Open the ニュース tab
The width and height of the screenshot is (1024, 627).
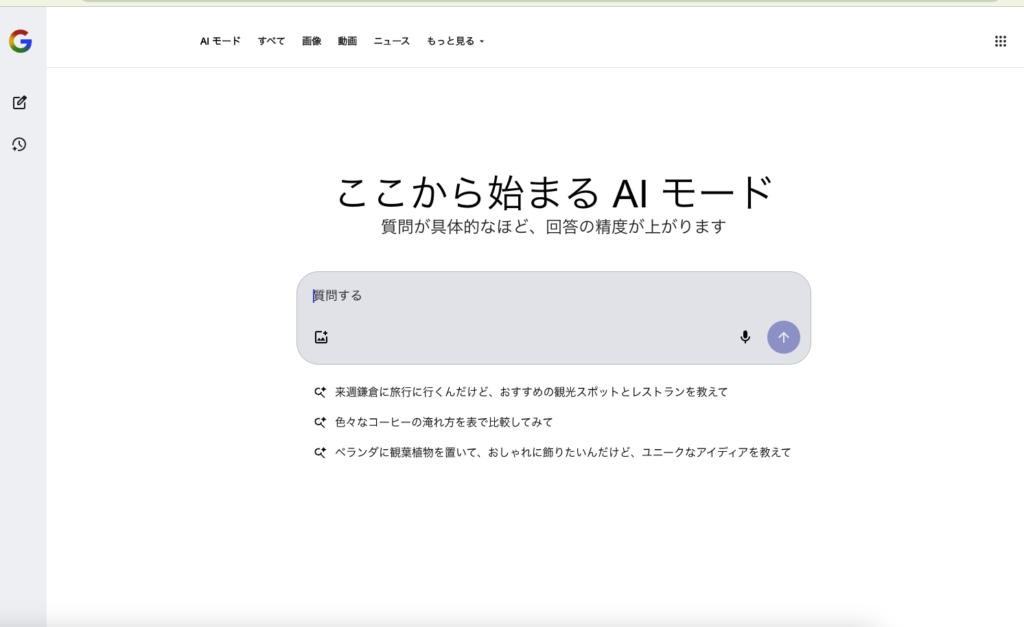(x=391, y=41)
